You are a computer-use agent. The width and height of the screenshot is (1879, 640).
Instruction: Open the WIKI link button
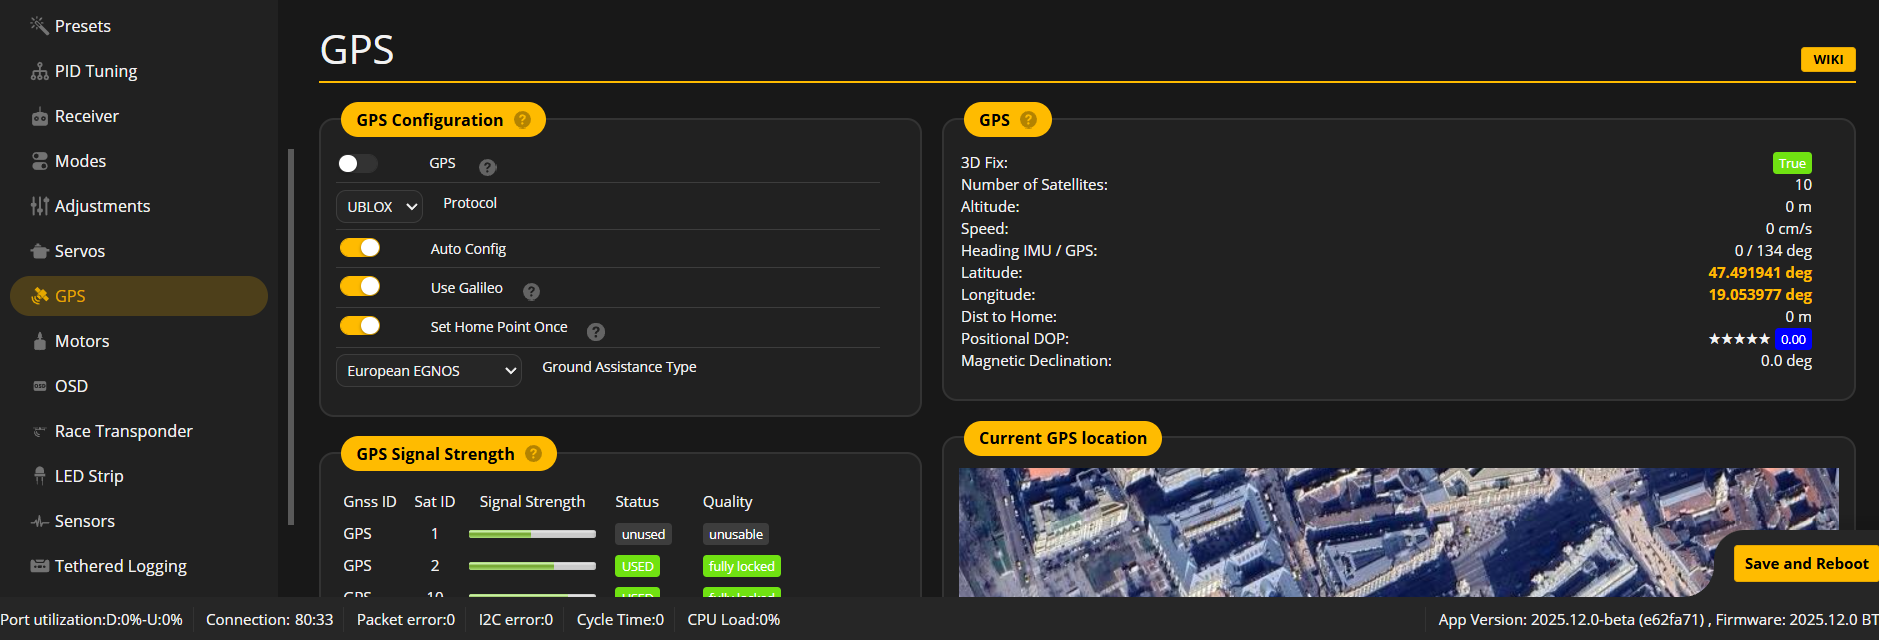[x=1827, y=60]
